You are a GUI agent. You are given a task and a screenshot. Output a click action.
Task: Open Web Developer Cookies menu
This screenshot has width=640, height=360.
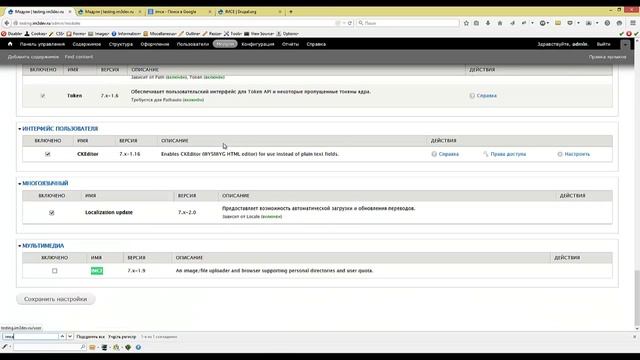tap(36, 34)
